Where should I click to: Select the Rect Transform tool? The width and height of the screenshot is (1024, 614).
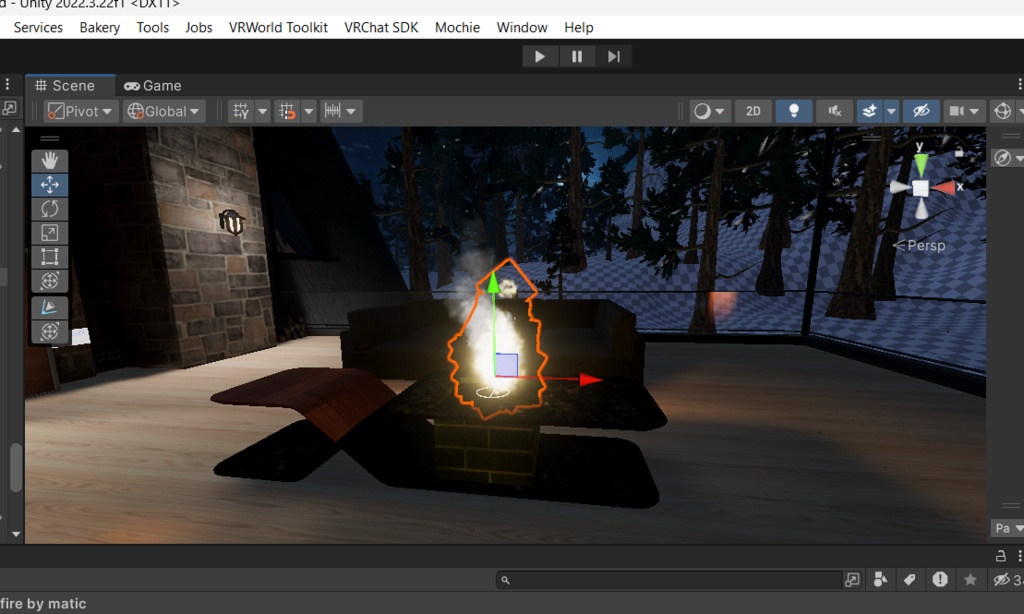point(49,256)
